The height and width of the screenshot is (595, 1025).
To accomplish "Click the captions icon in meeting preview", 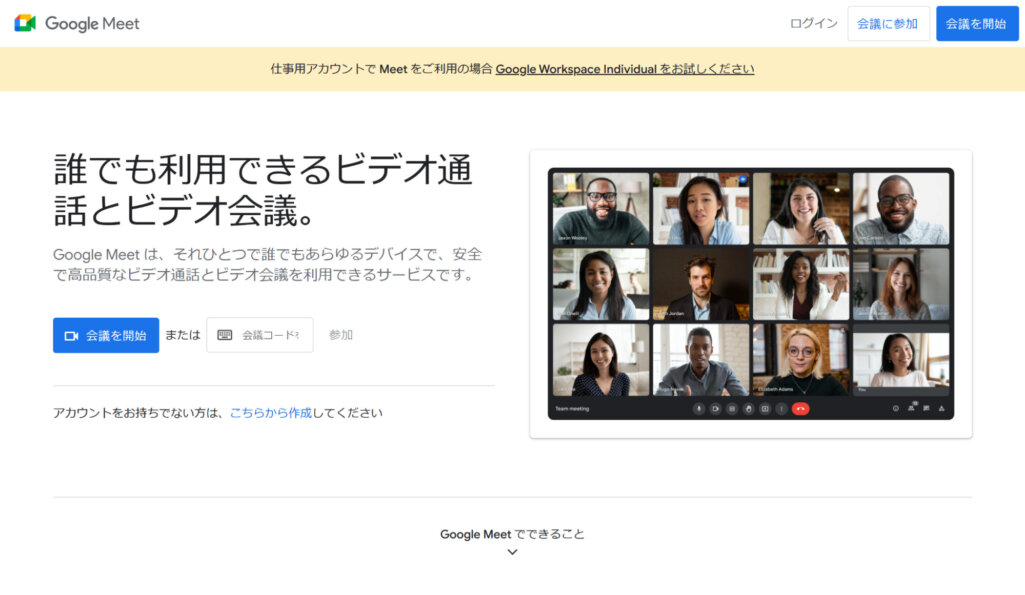I will click(732, 409).
